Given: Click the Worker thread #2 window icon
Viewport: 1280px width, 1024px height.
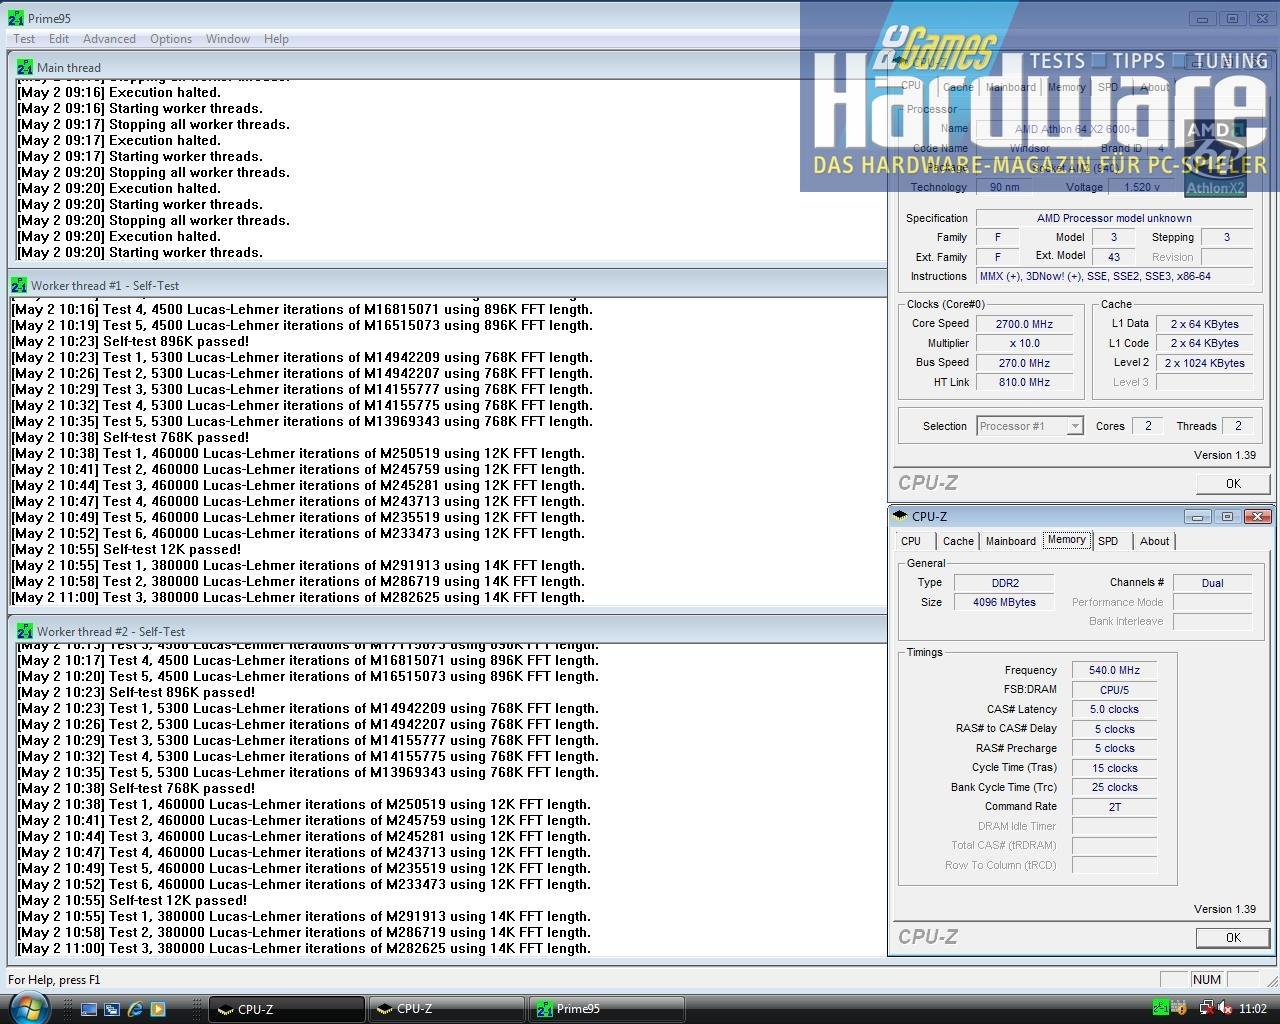Looking at the screenshot, I should point(24,631).
